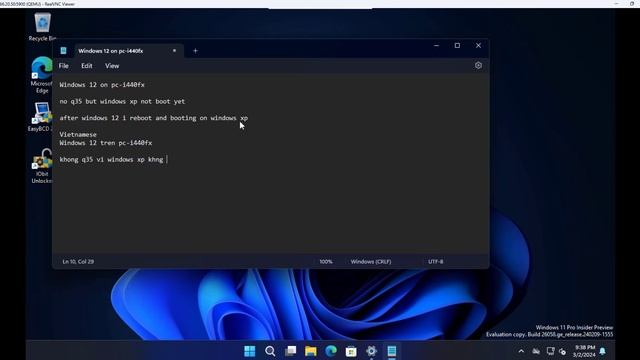Click the OneDrive cloud tray icon
The height and width of the screenshot is (360, 640).
click(x=536, y=351)
